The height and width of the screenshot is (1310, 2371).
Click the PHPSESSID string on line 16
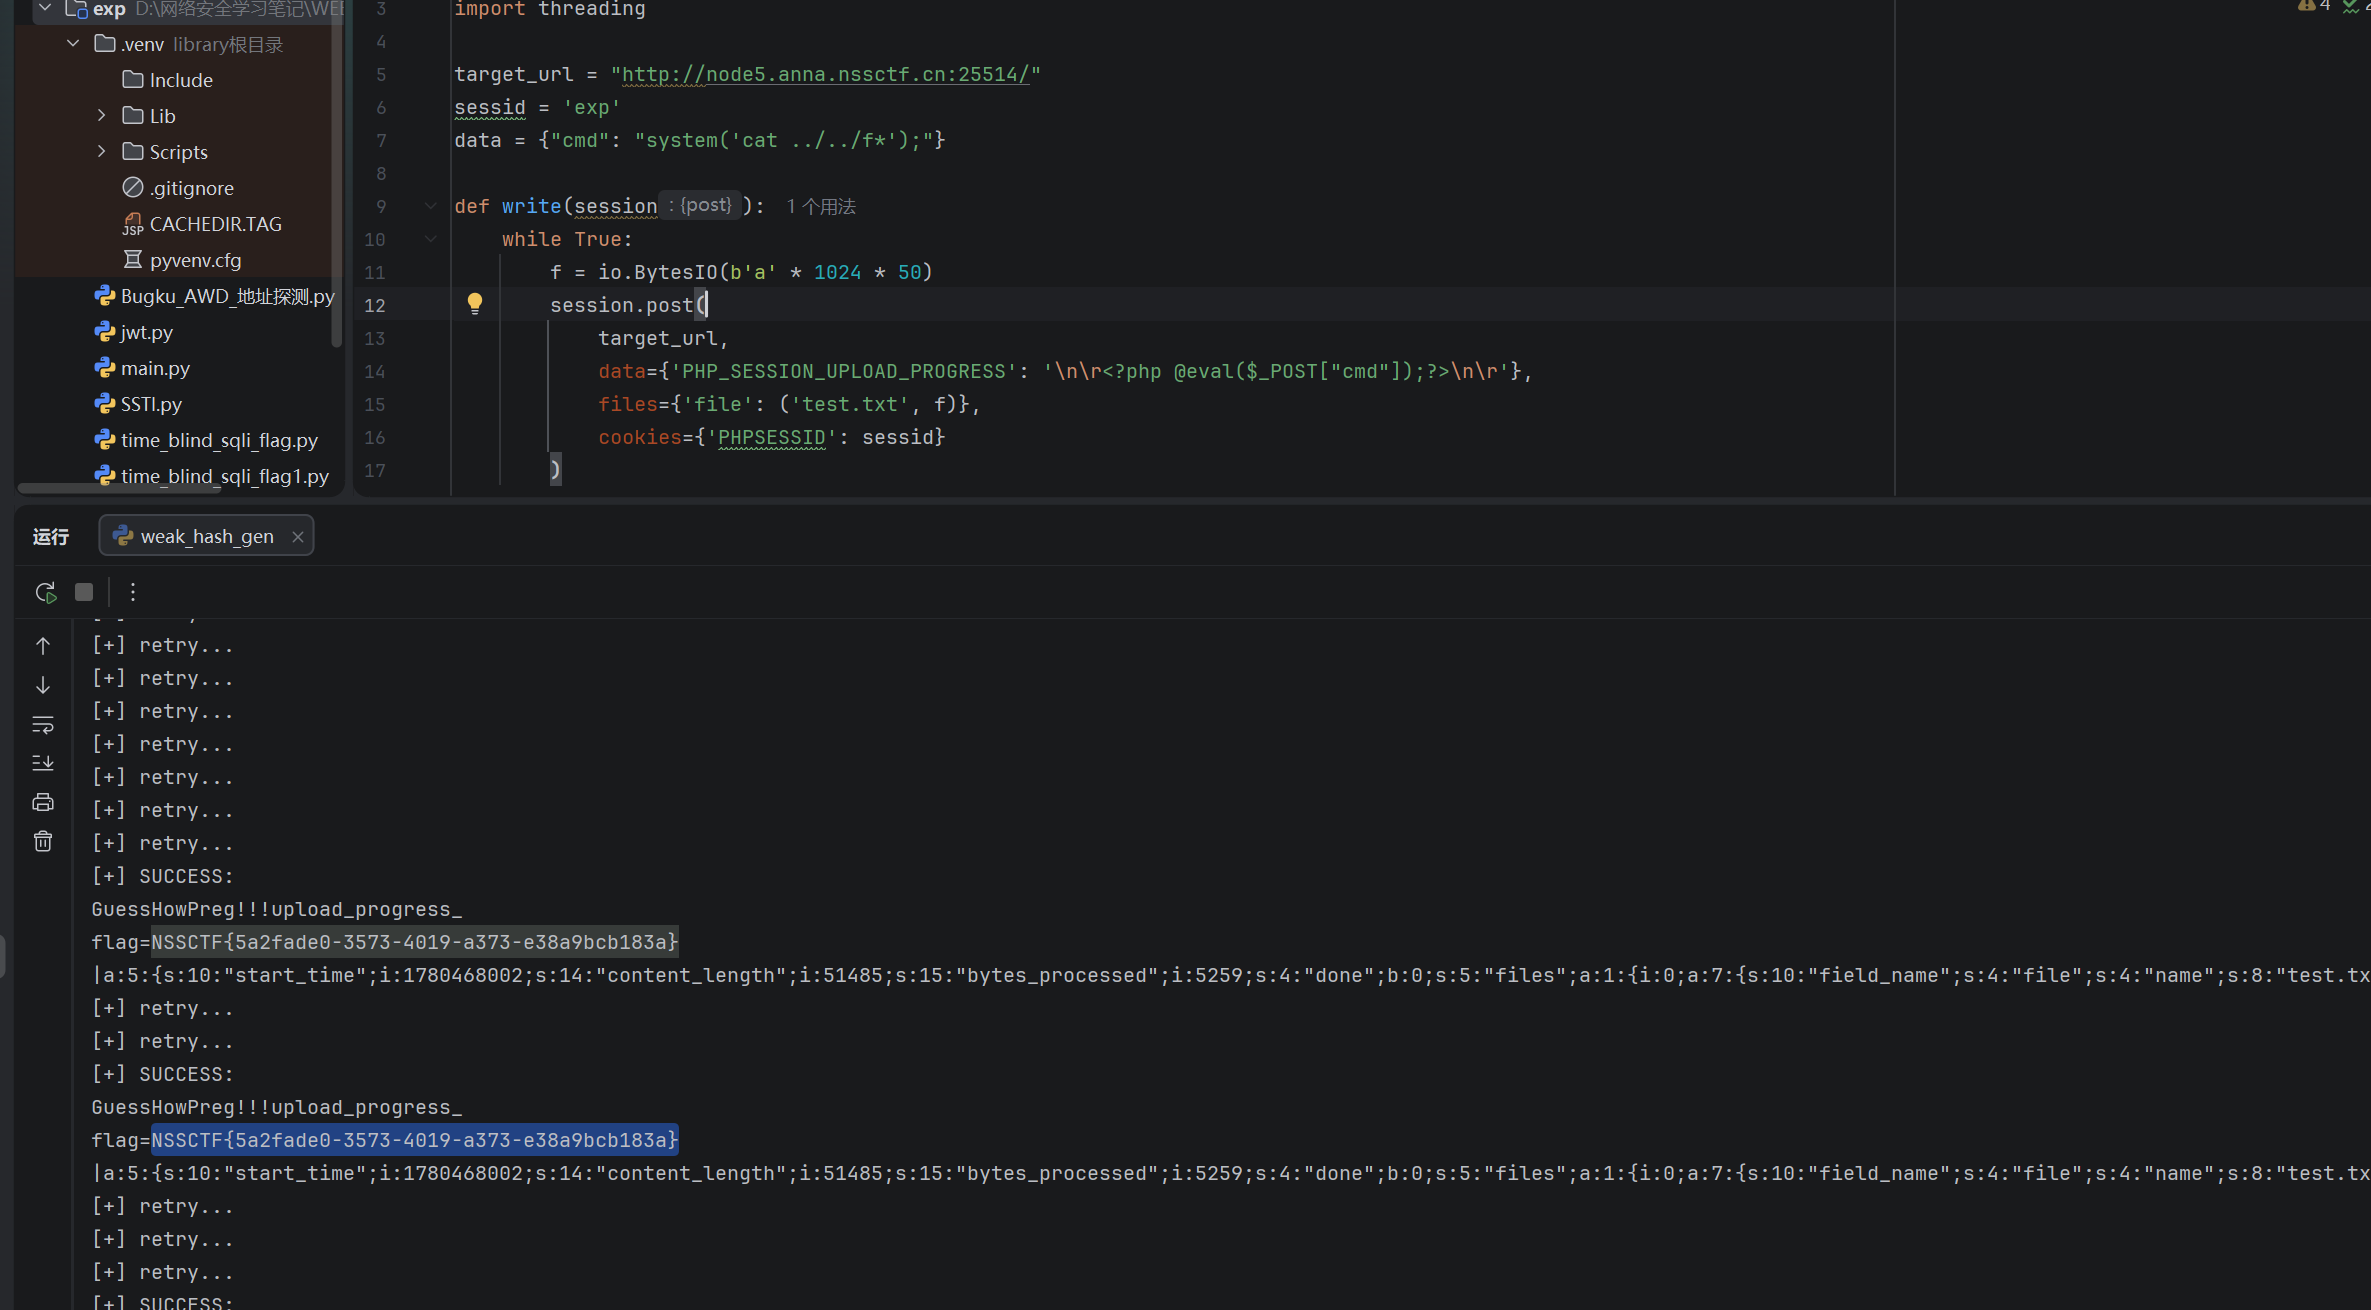click(x=772, y=437)
